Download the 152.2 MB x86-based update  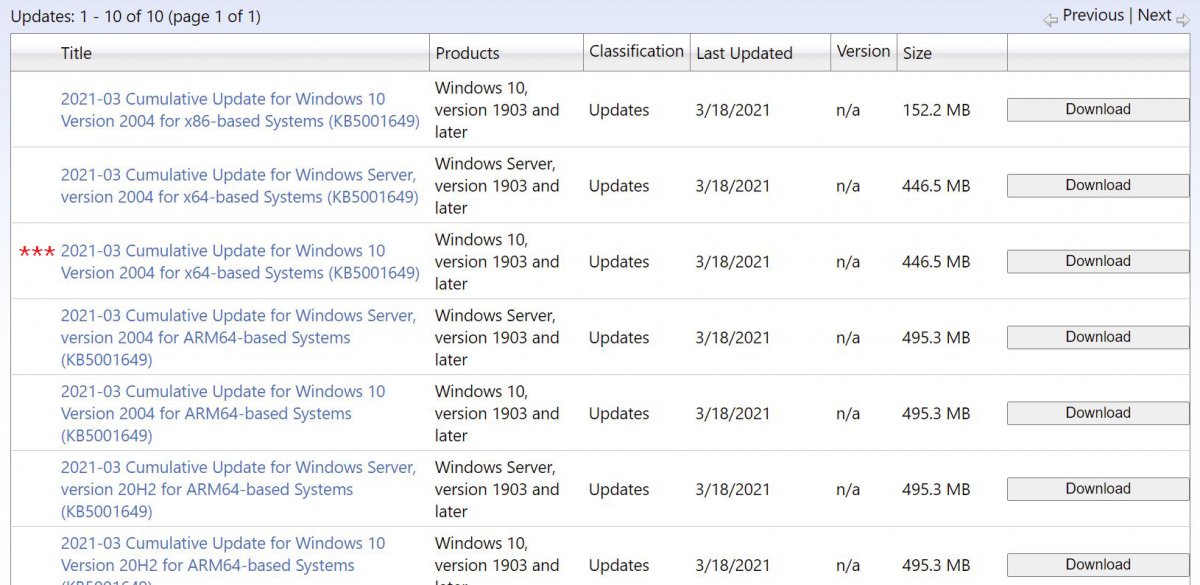(1097, 110)
